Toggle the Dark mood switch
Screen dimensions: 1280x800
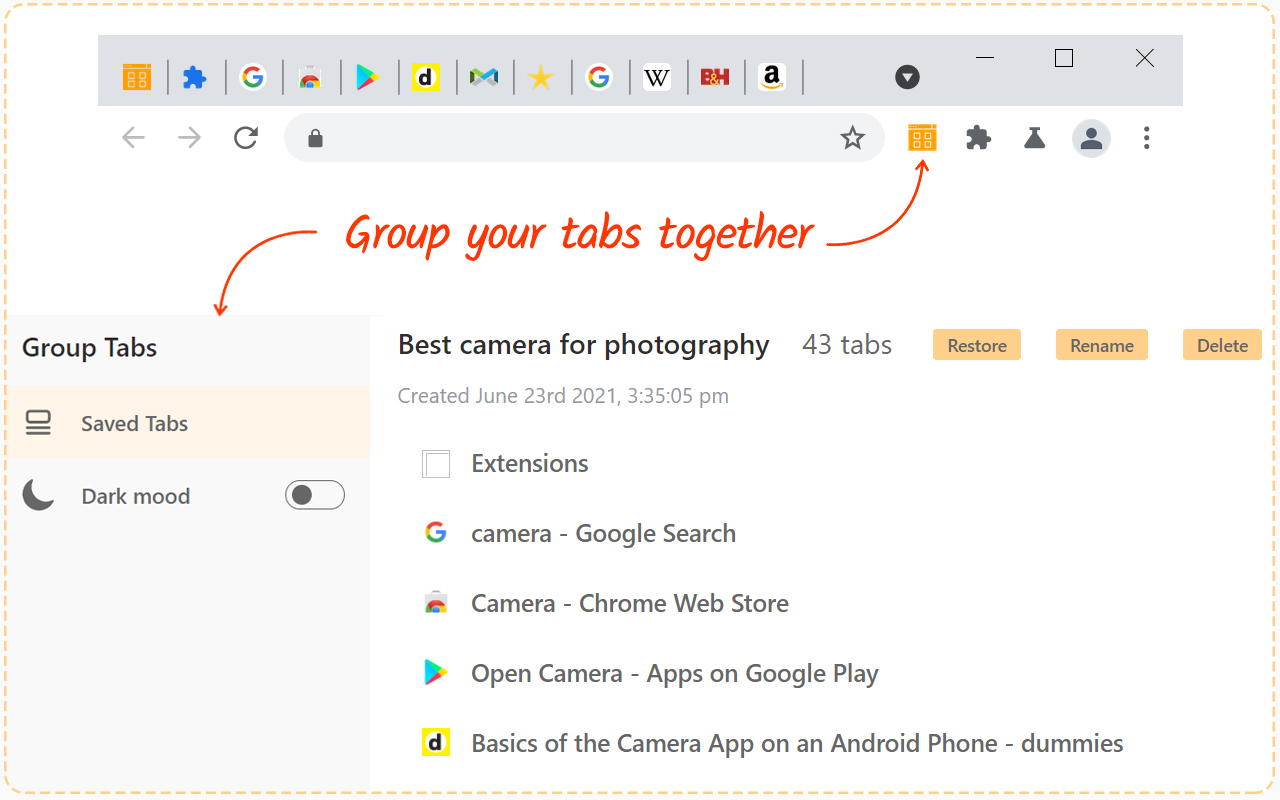[x=314, y=494]
